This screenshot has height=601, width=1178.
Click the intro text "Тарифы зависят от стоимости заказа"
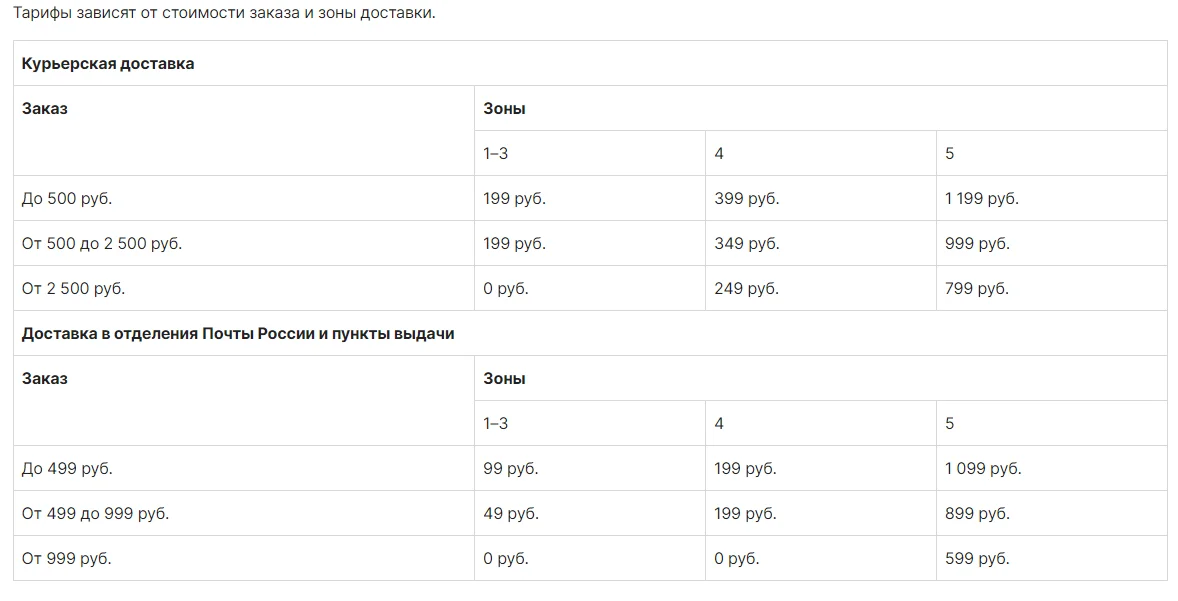coord(224,15)
